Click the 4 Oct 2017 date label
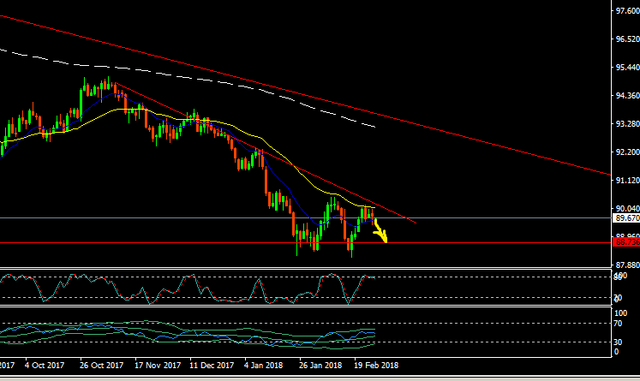The width and height of the screenshot is (640, 381). coord(44,365)
